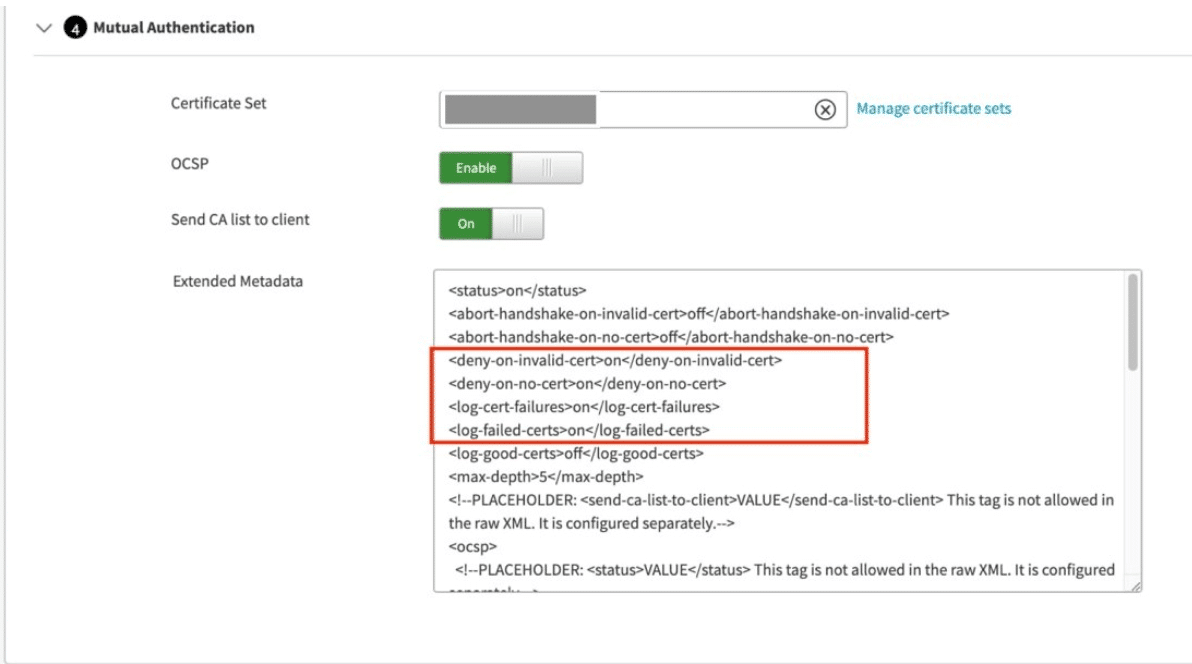Toggle the OCSP Enable switch
Image resolution: width=1192 pixels, height=664 pixels.
(x=510, y=168)
